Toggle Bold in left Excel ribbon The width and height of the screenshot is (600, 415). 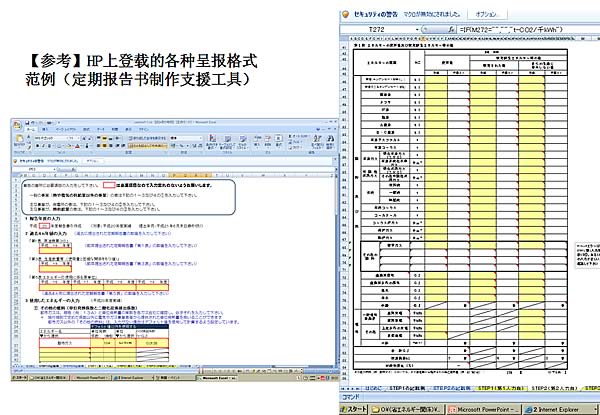tap(37, 146)
